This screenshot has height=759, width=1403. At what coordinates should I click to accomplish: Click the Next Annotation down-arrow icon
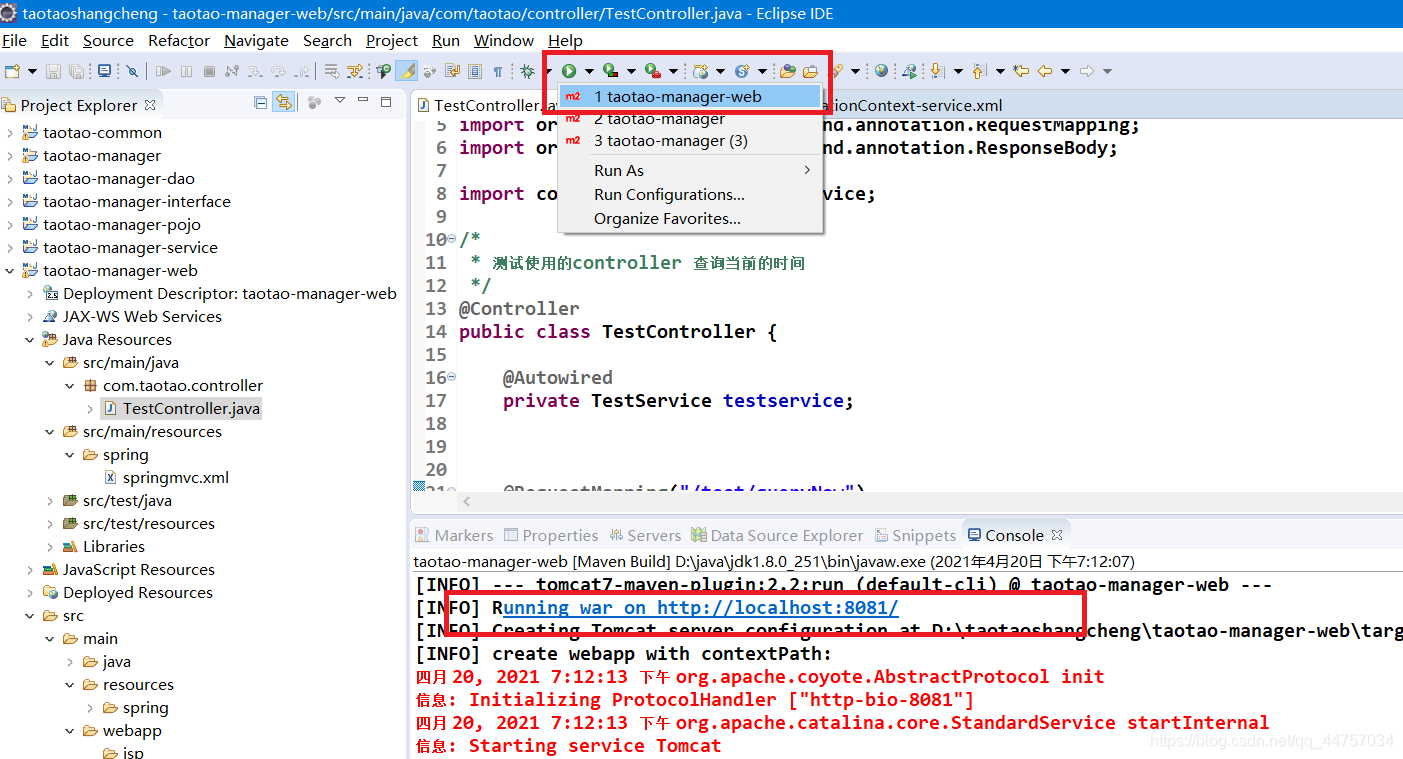pyautogui.click(x=937, y=71)
